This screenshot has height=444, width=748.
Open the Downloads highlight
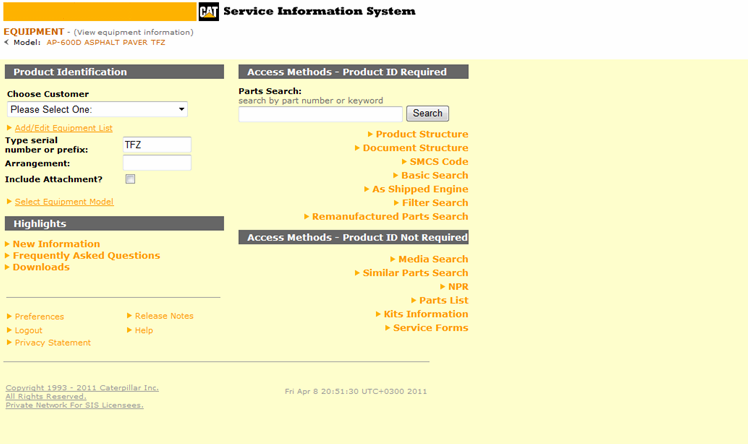tap(41, 267)
